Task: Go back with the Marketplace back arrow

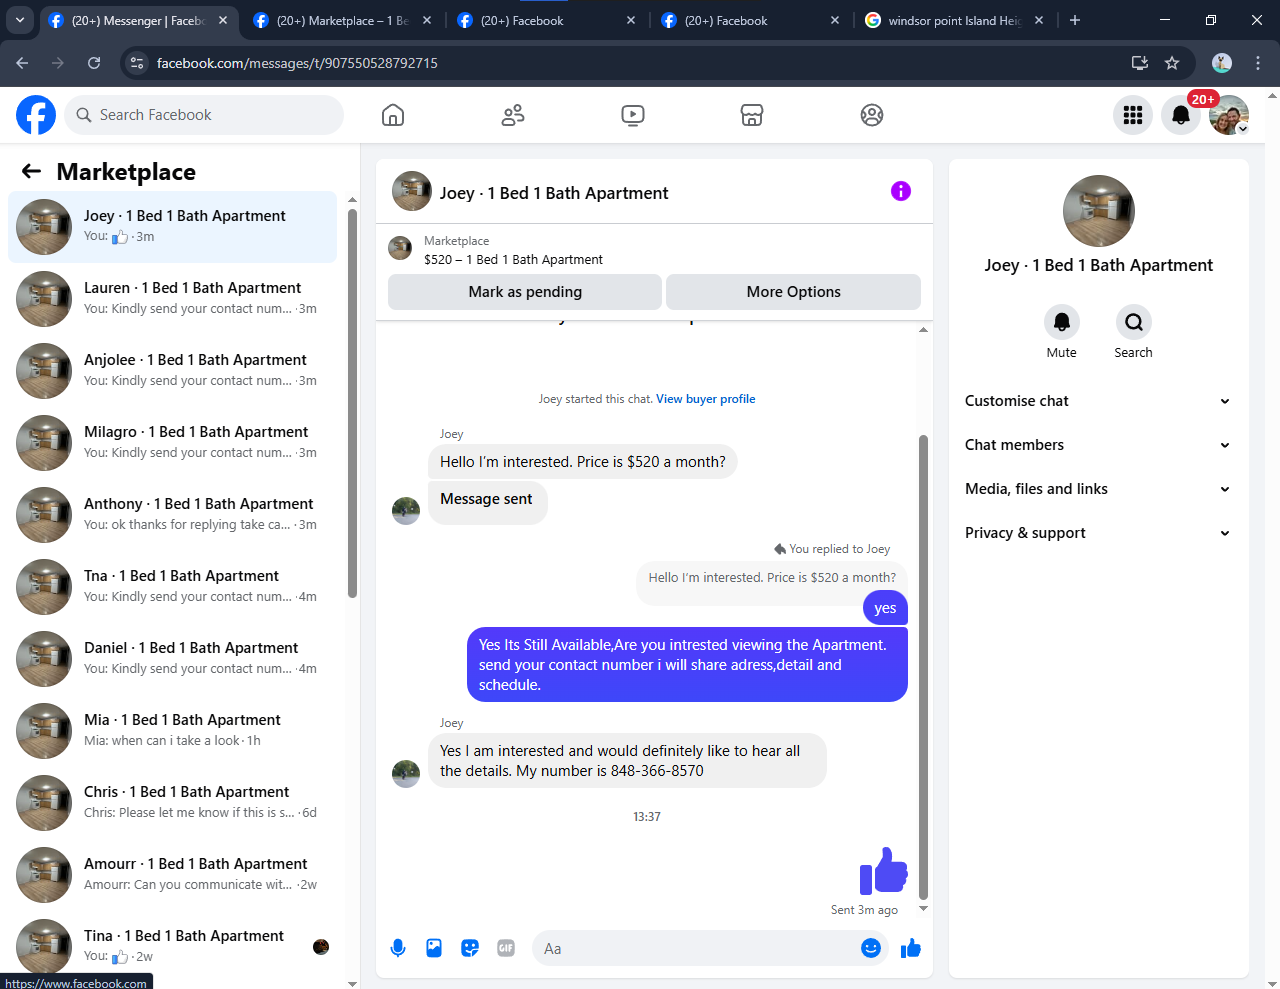Action: click(32, 172)
